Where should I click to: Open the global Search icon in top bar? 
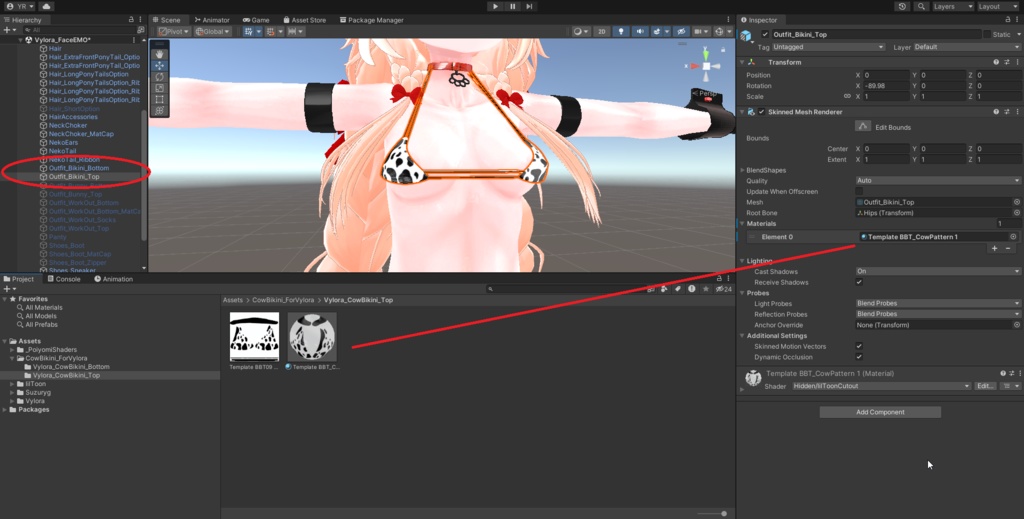click(921, 7)
